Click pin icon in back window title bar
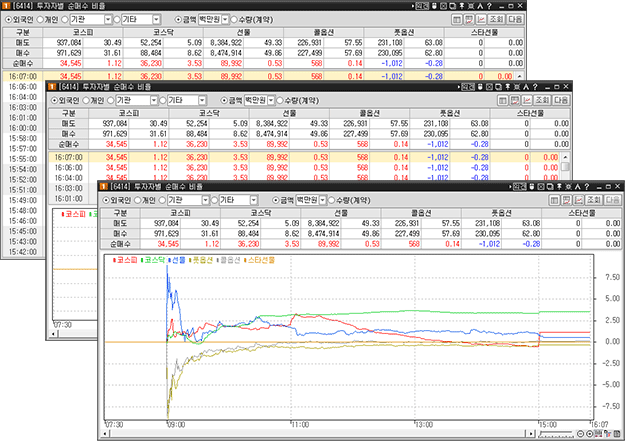This screenshot has height=441, width=625. 462,6
